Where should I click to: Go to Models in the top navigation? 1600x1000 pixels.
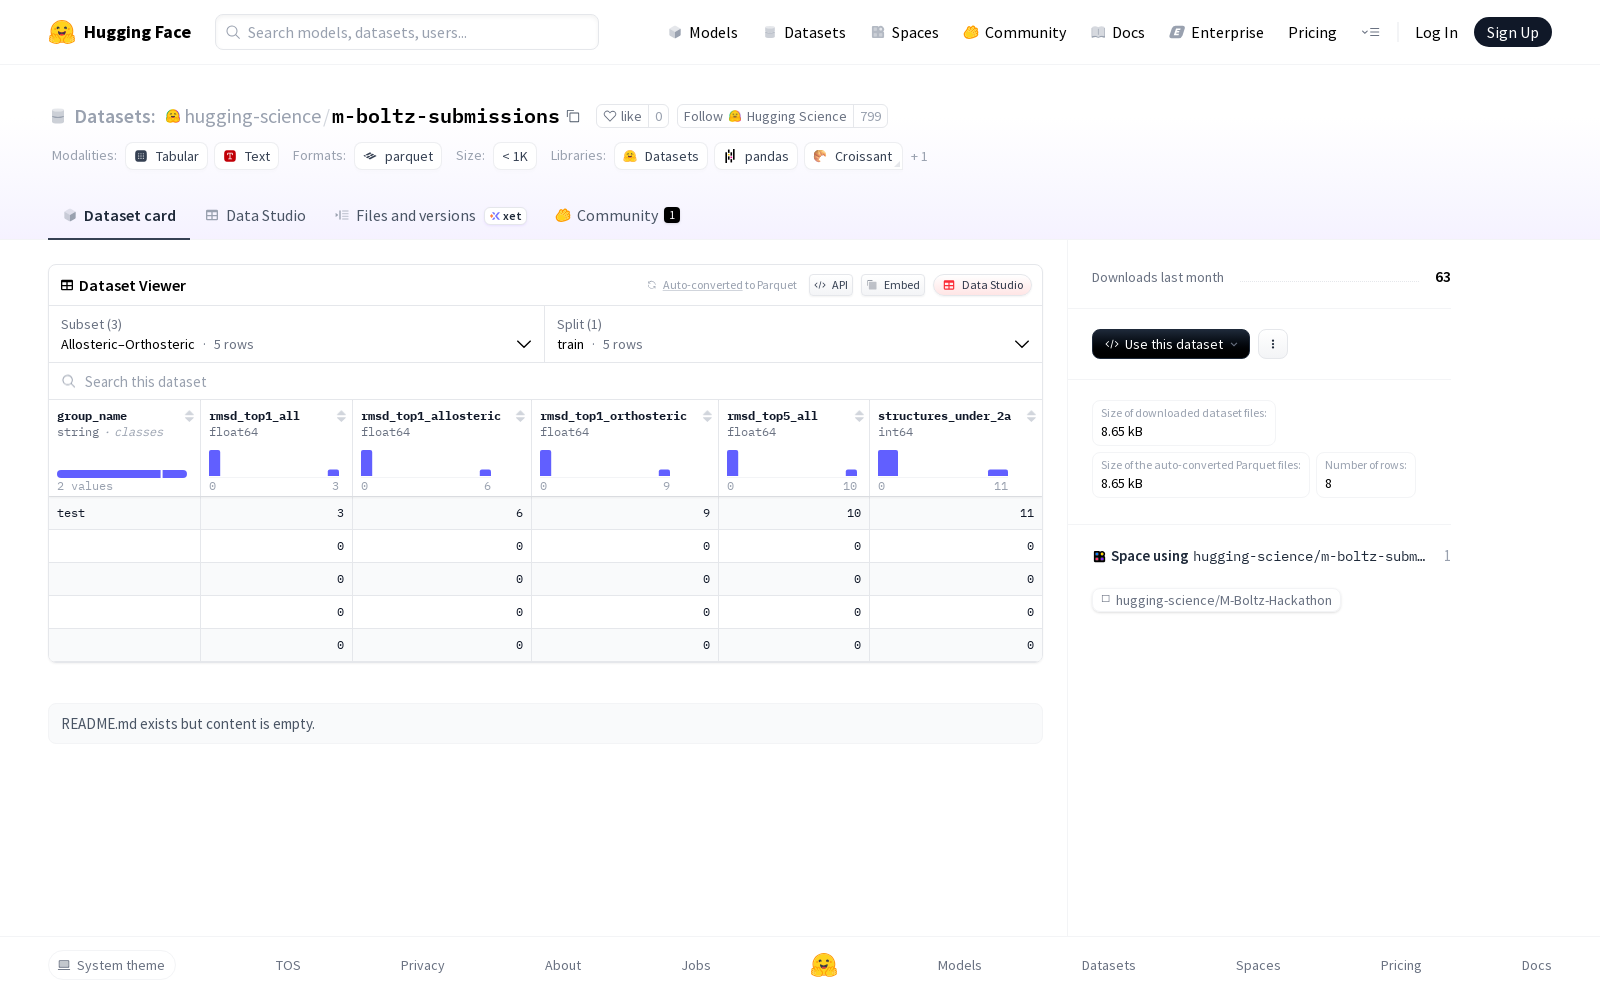pyautogui.click(x=703, y=32)
